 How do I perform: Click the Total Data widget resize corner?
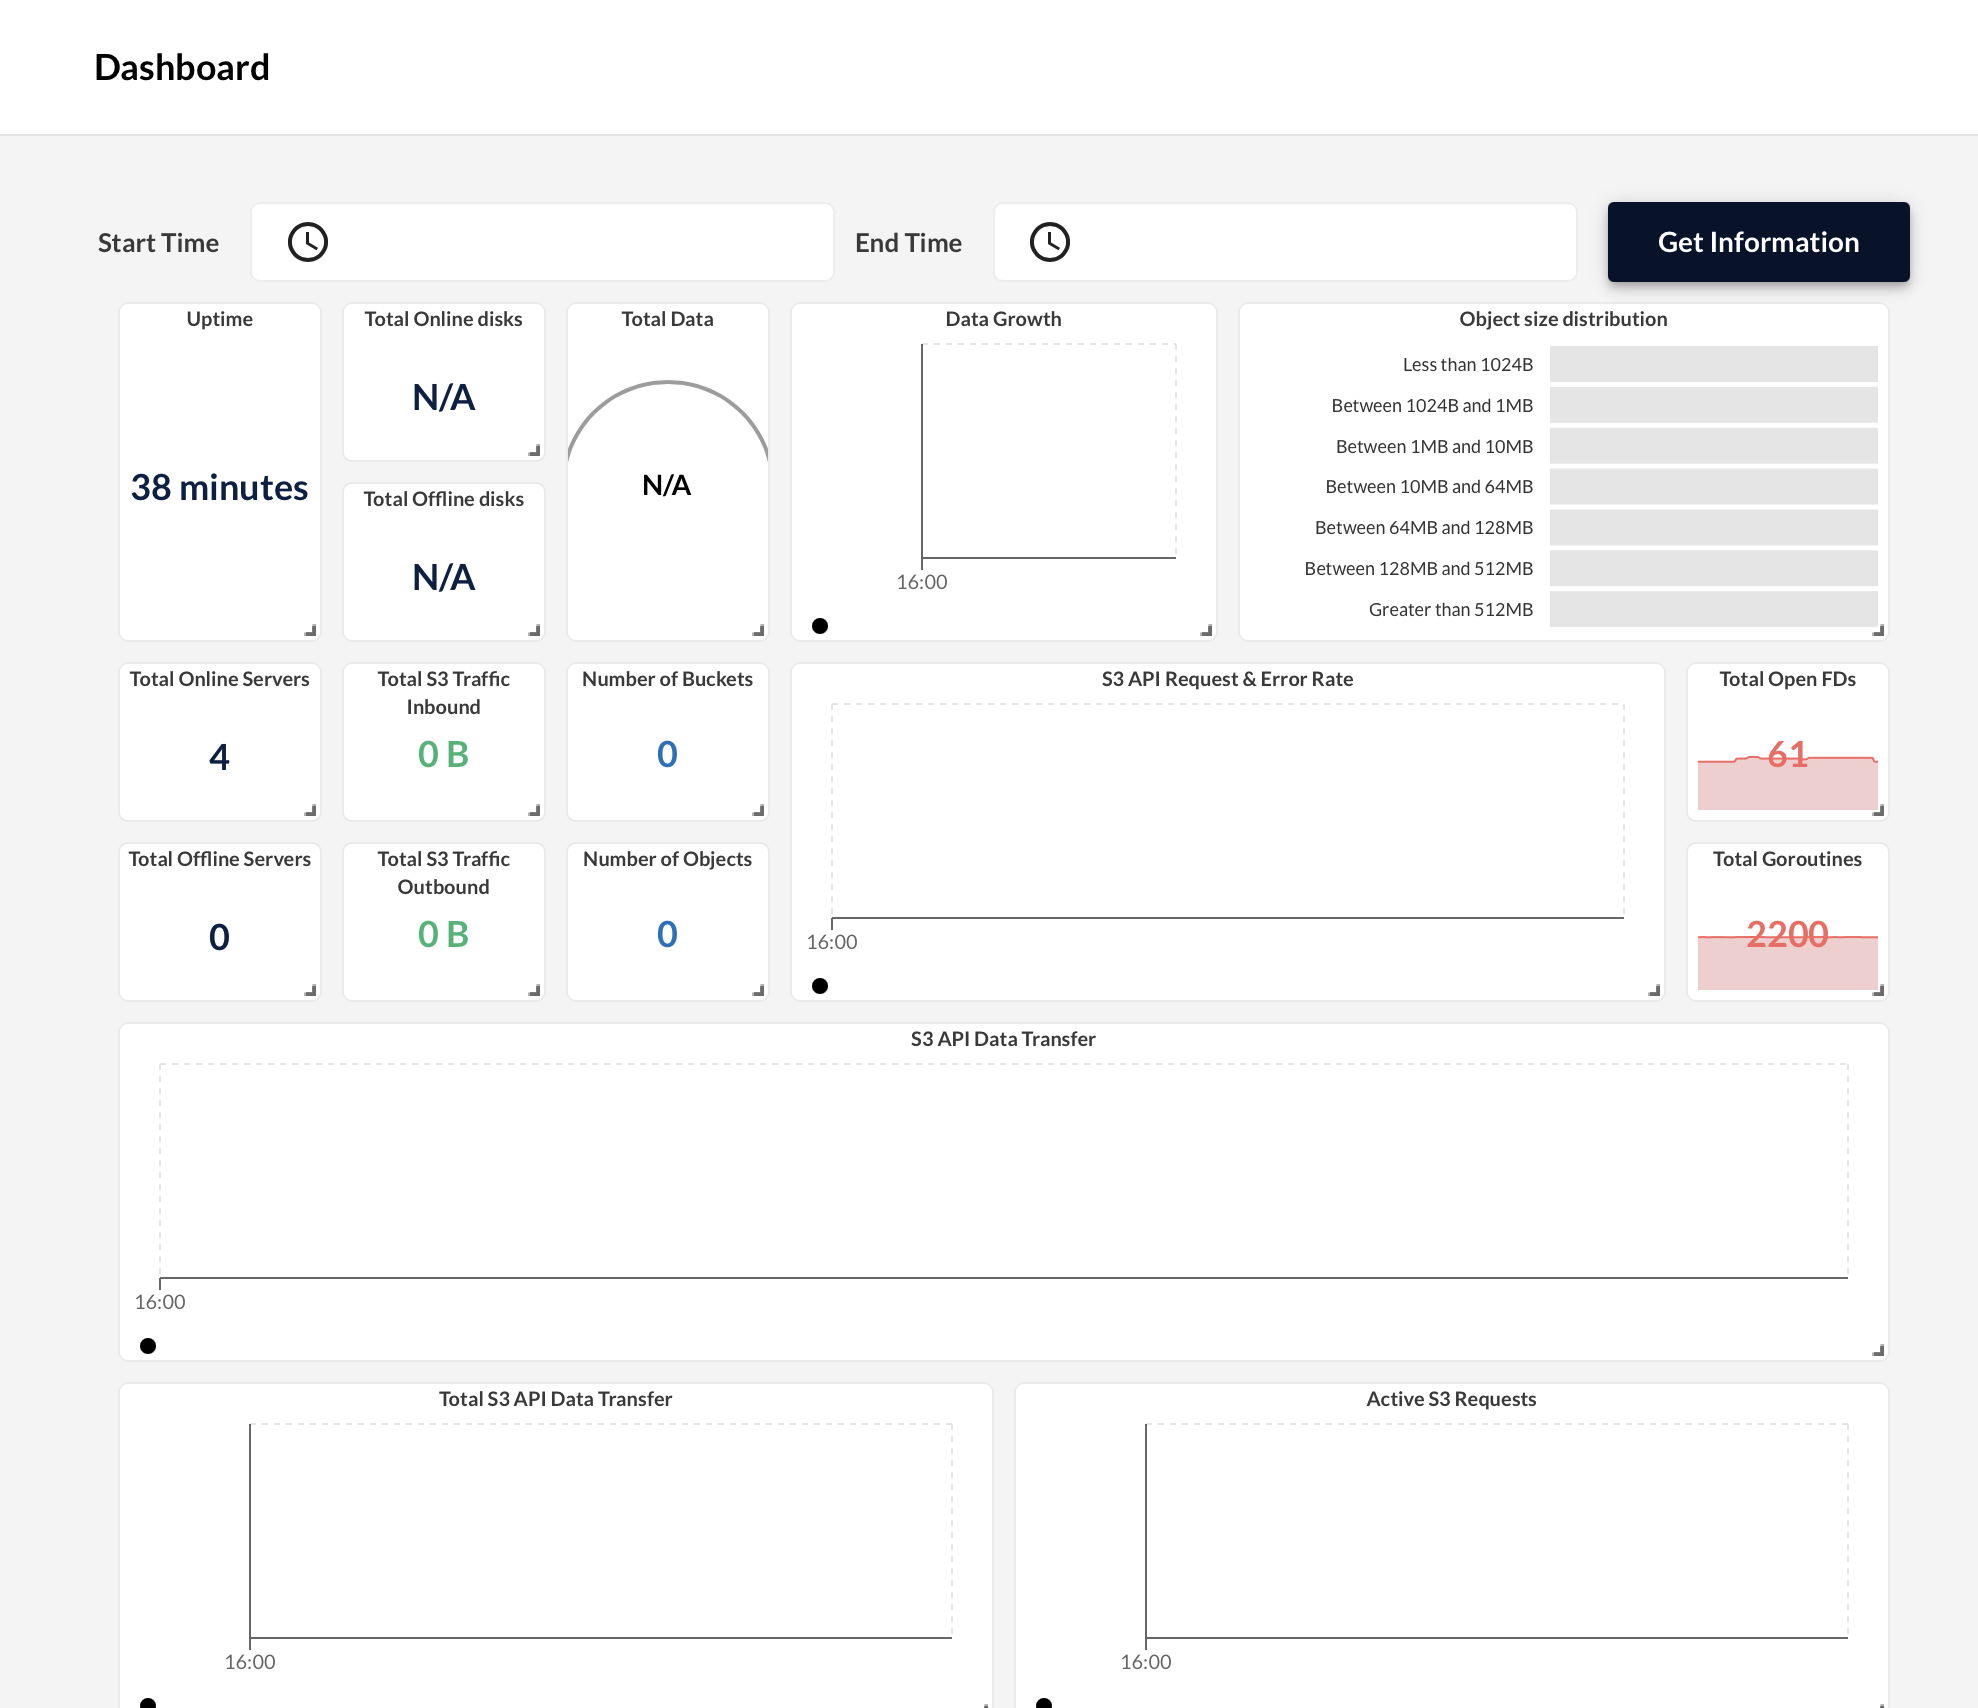[759, 631]
